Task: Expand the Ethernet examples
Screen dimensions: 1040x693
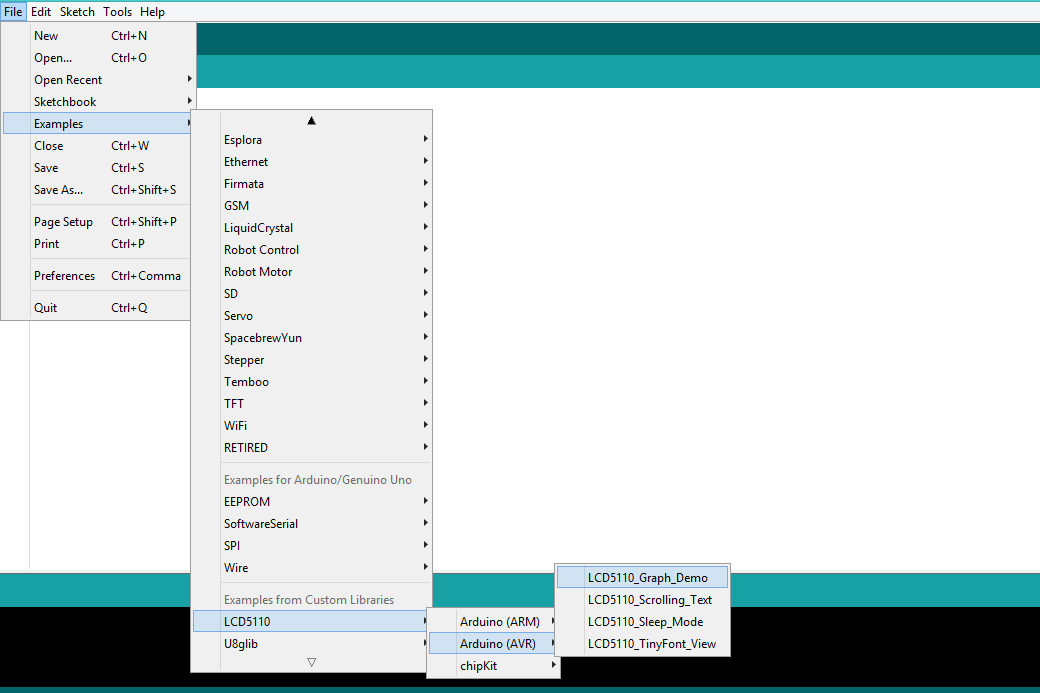Action: pos(312,162)
